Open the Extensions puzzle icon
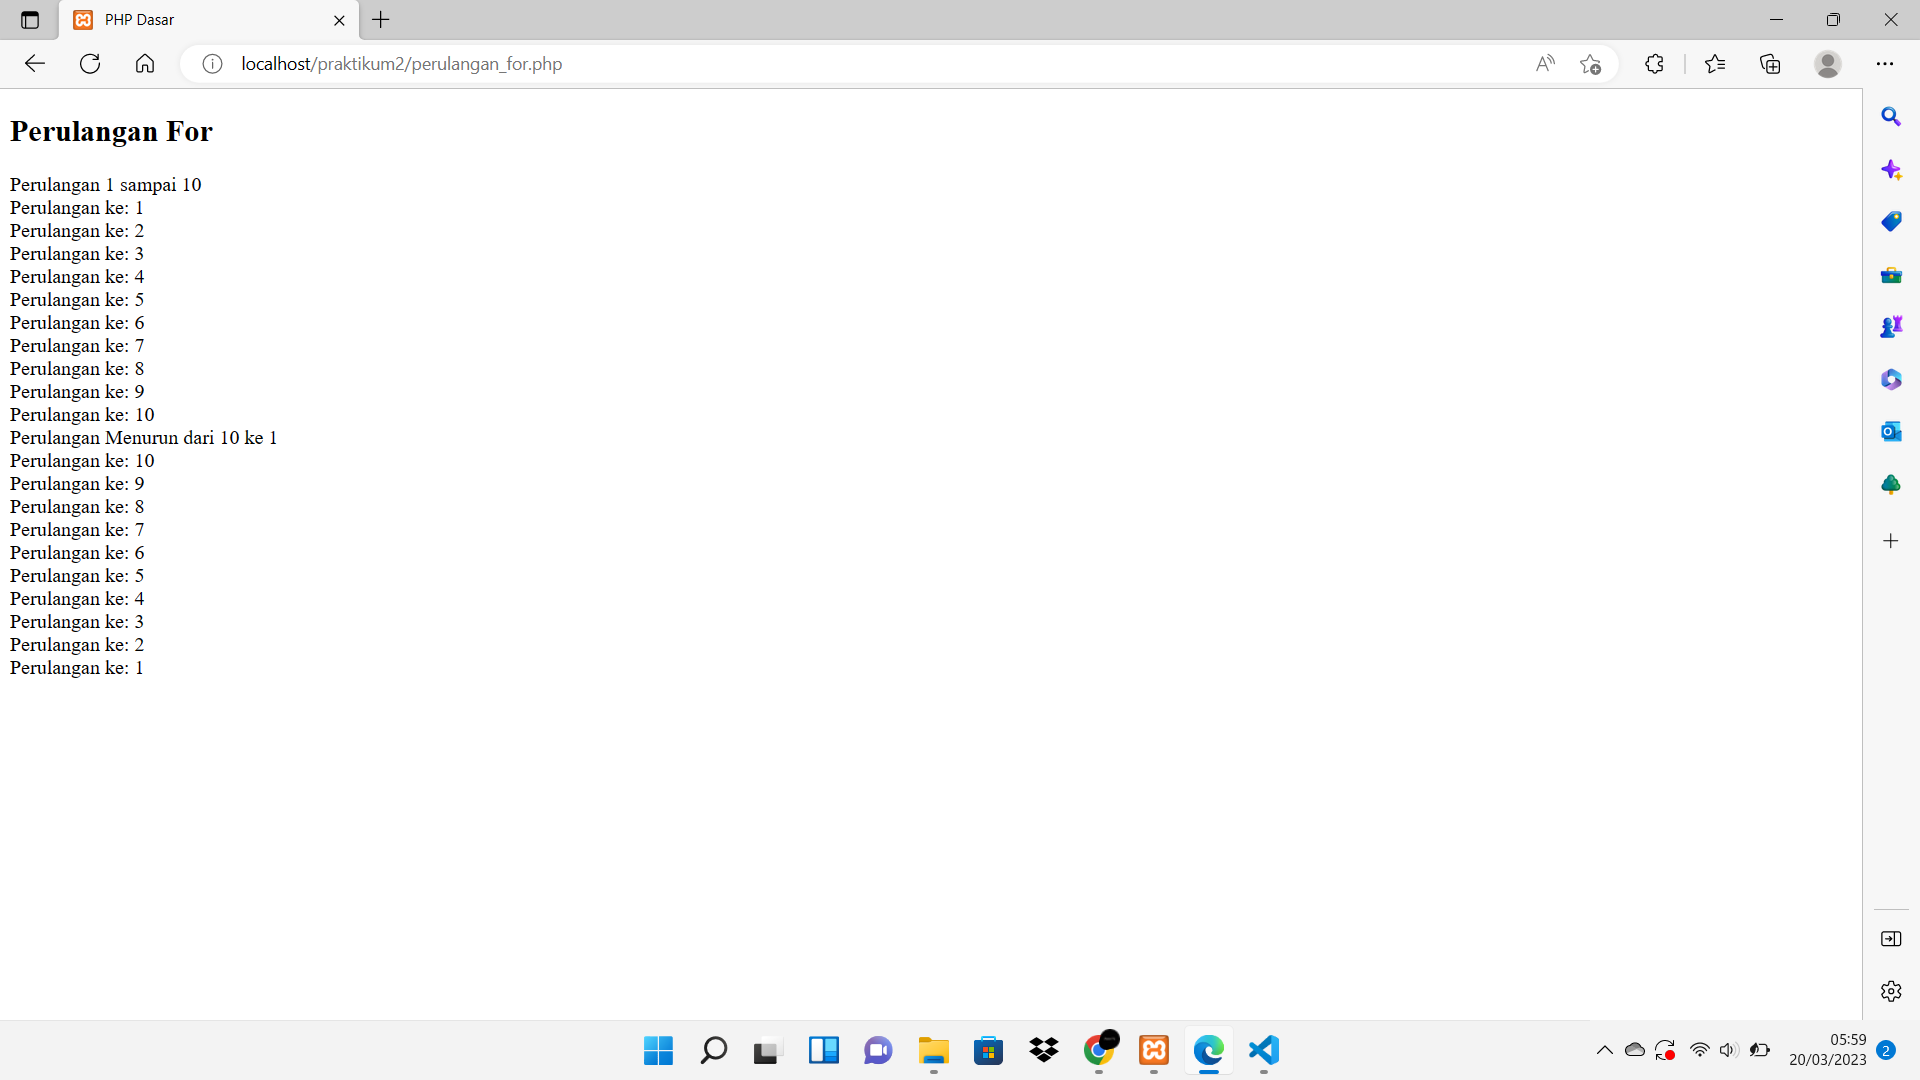1920x1080 pixels. [x=1654, y=64]
